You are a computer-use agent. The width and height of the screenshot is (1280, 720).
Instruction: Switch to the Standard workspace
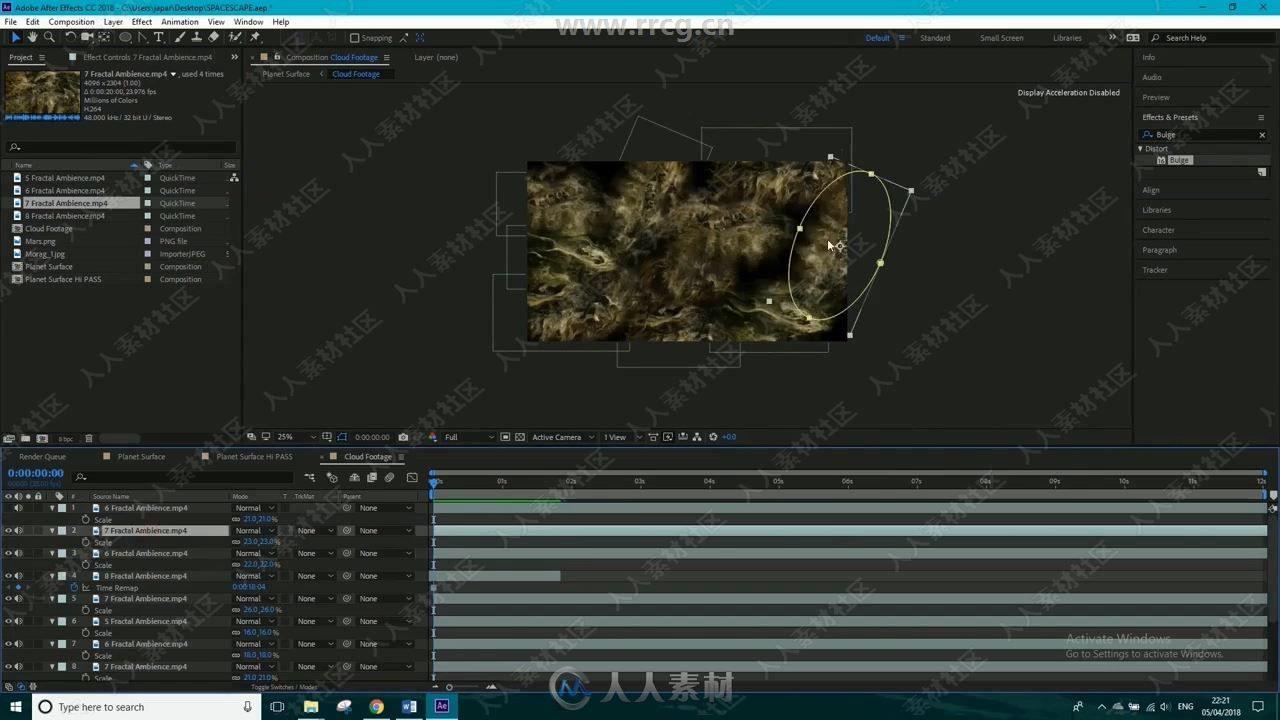(935, 38)
